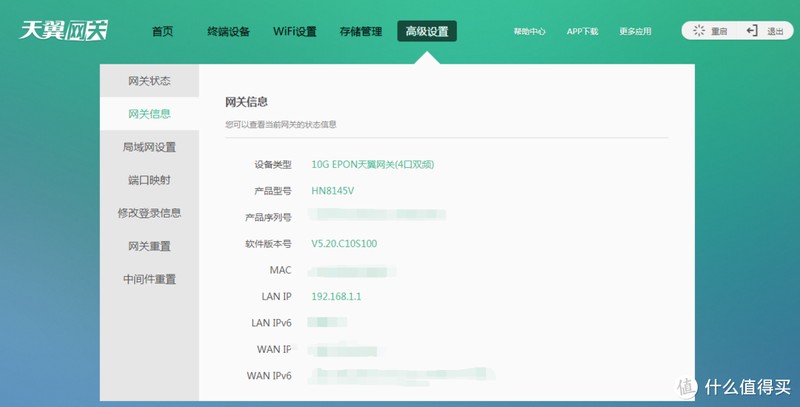Open 中间件重置 in the sidebar

click(149, 279)
